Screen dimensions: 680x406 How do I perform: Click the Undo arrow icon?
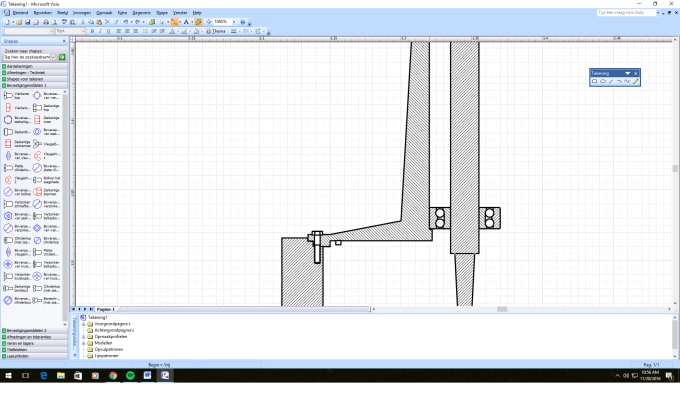click(x=126, y=22)
